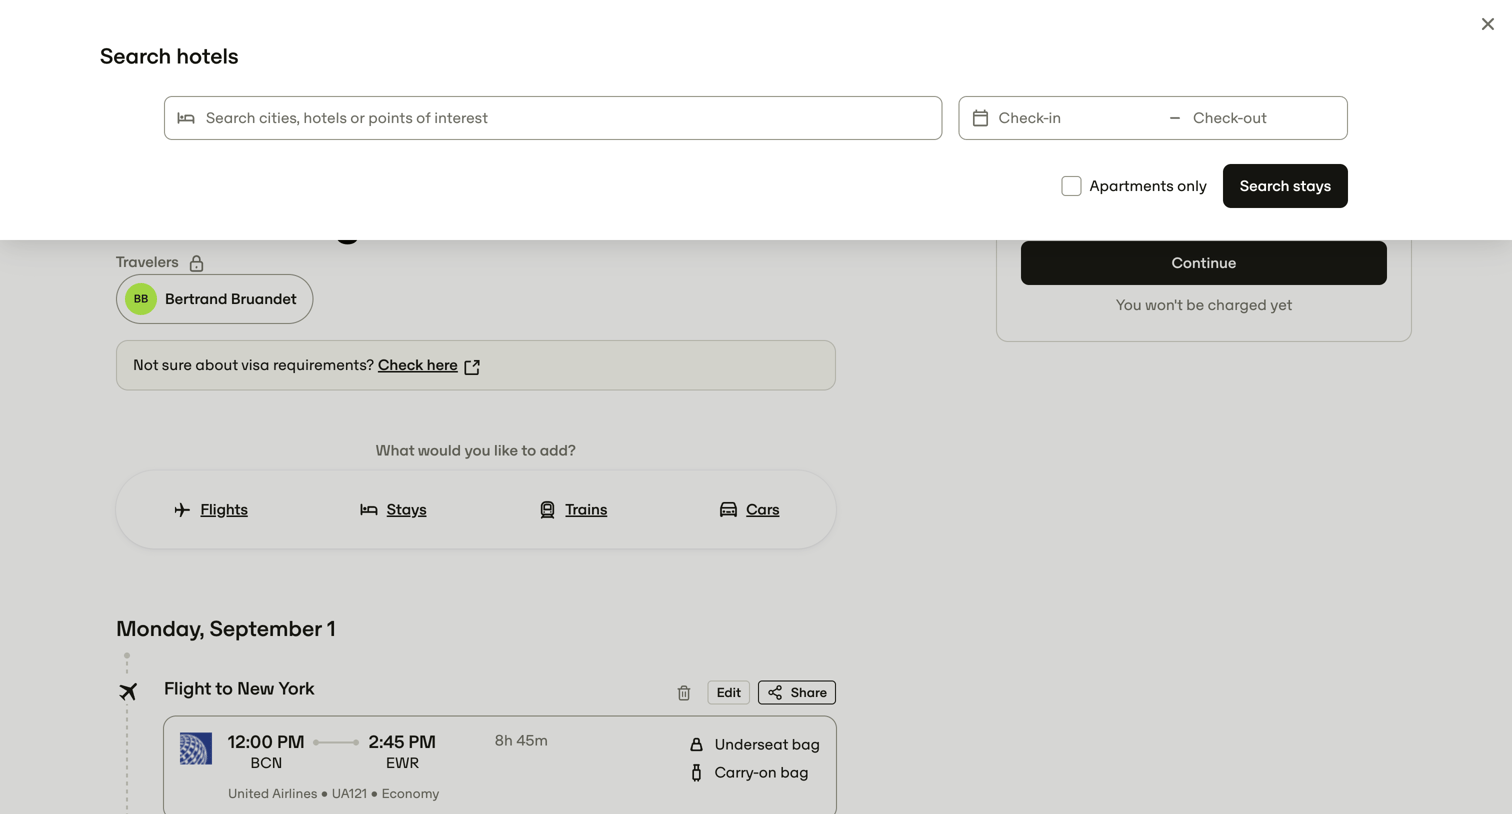The height and width of the screenshot is (814, 1512).
Task: Click the airplane icon beside Flights
Action: pos(181,510)
